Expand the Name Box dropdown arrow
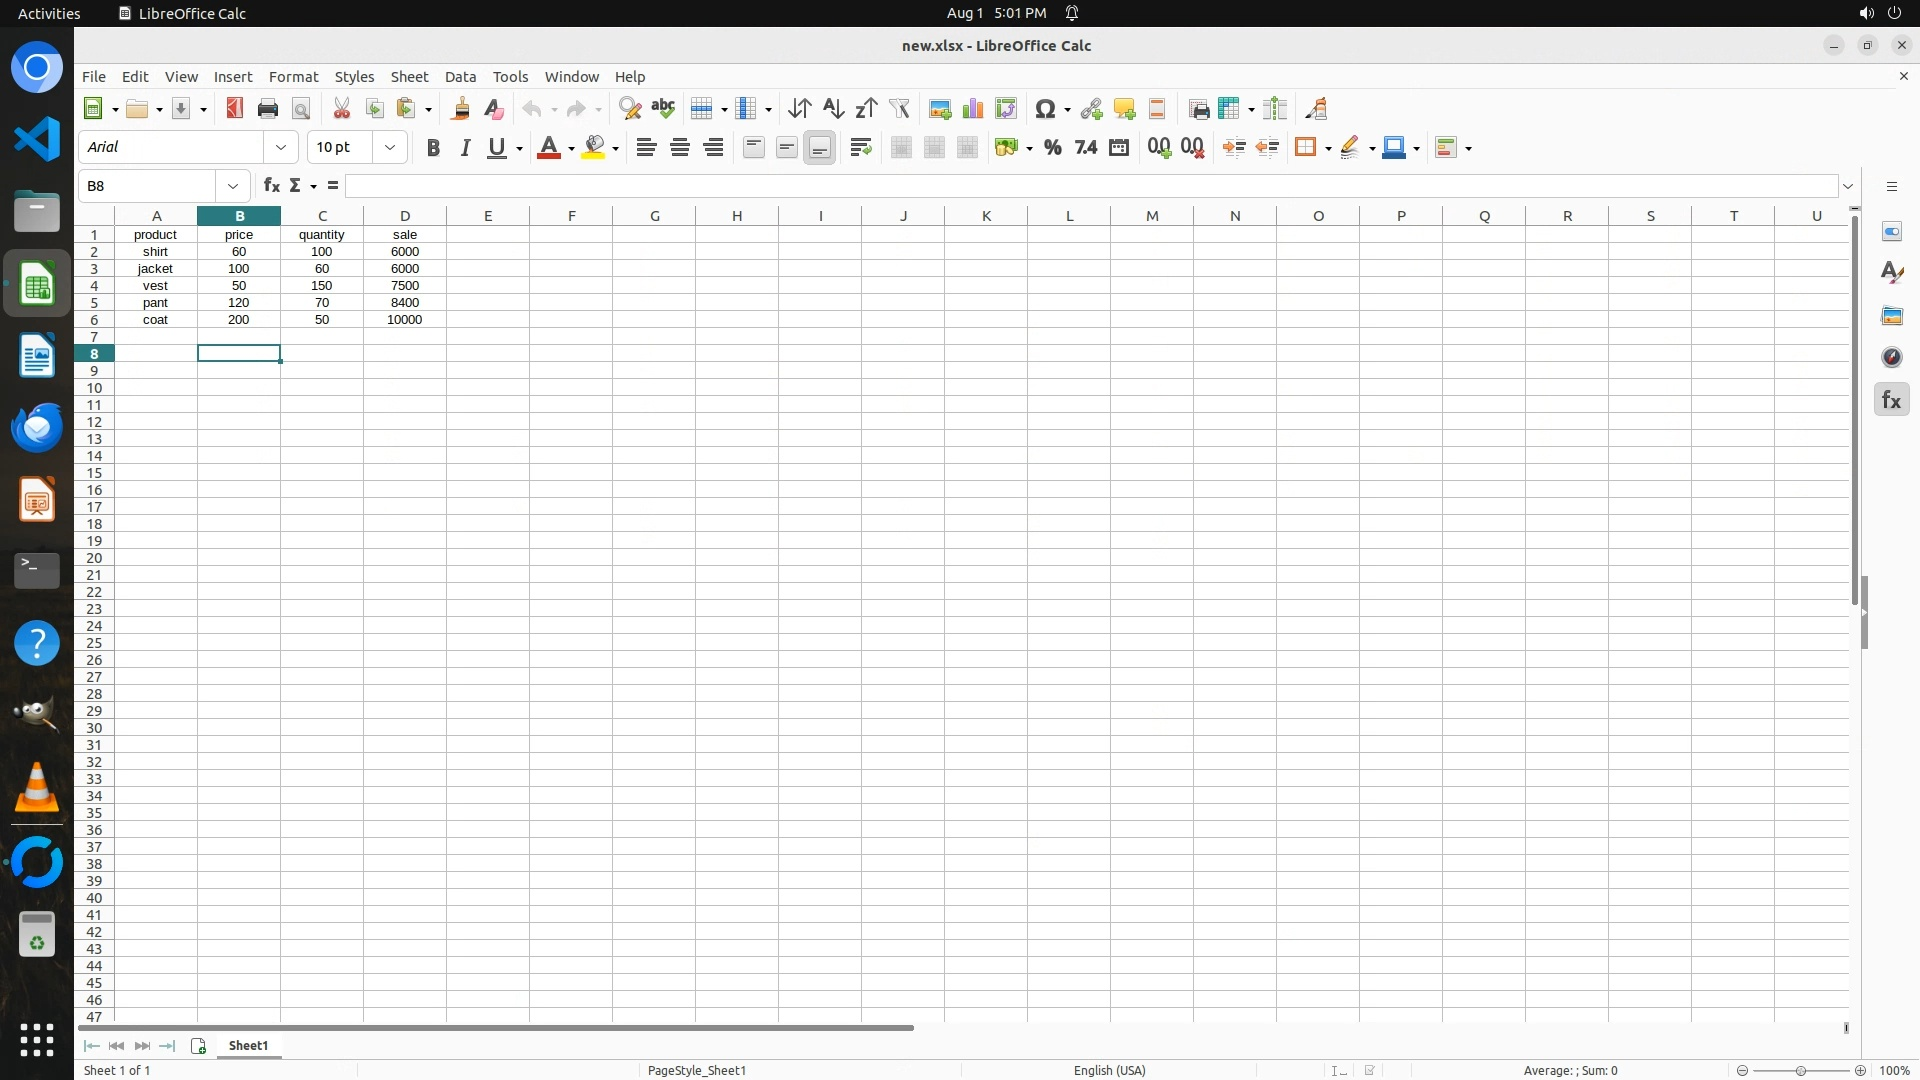 click(x=233, y=186)
